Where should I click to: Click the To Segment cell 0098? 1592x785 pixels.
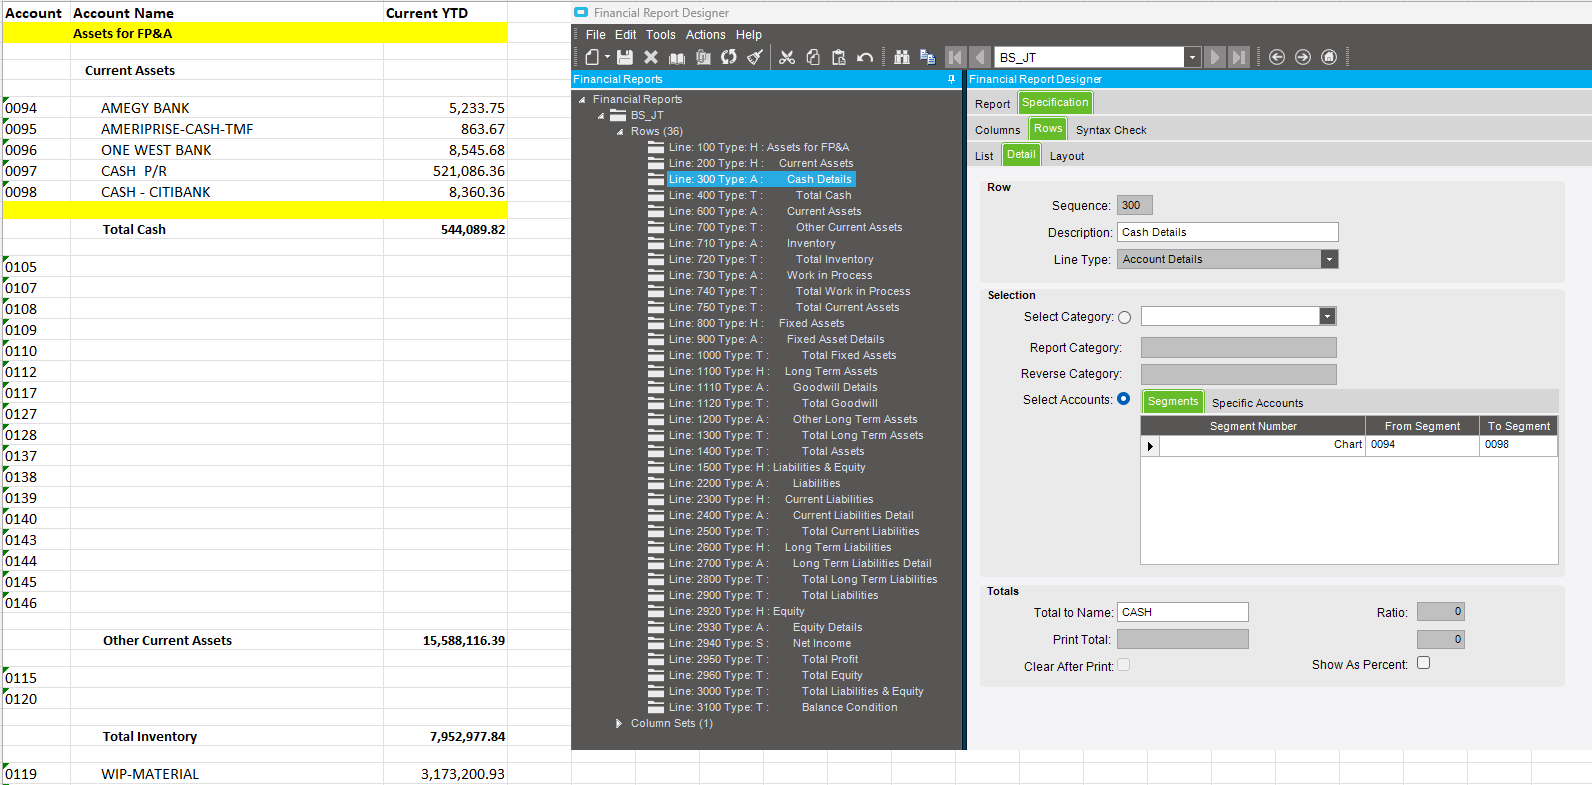point(1518,445)
